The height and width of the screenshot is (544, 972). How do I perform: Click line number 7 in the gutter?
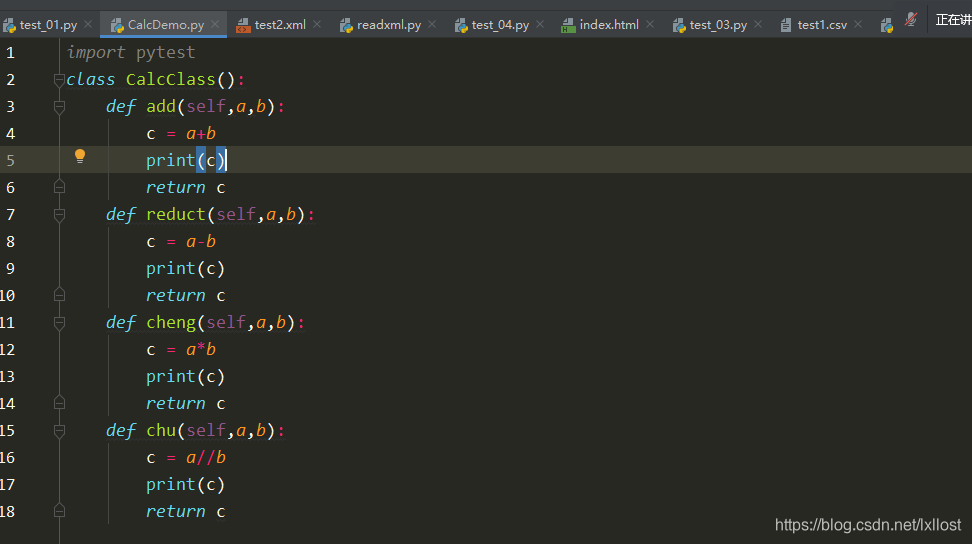coord(10,215)
